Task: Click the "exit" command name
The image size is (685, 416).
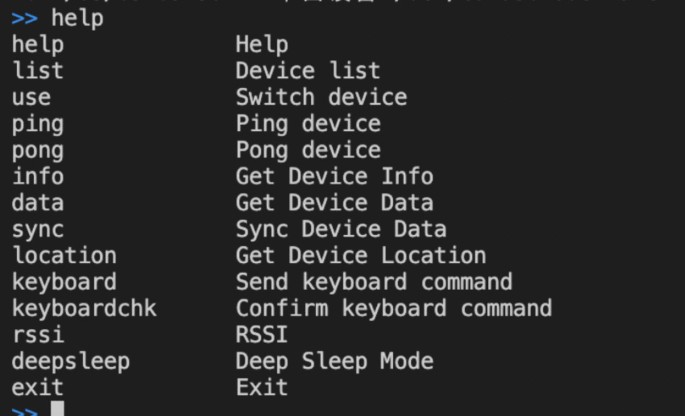Action: [38, 387]
